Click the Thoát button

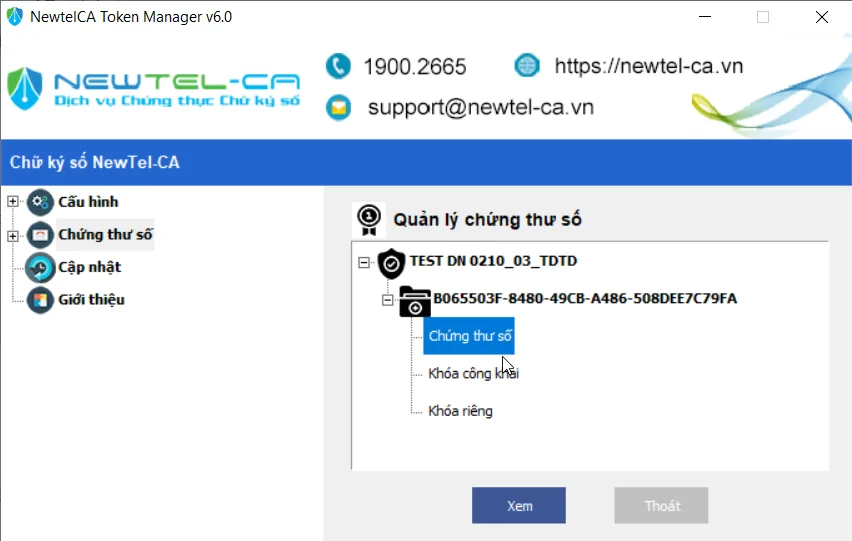(661, 506)
